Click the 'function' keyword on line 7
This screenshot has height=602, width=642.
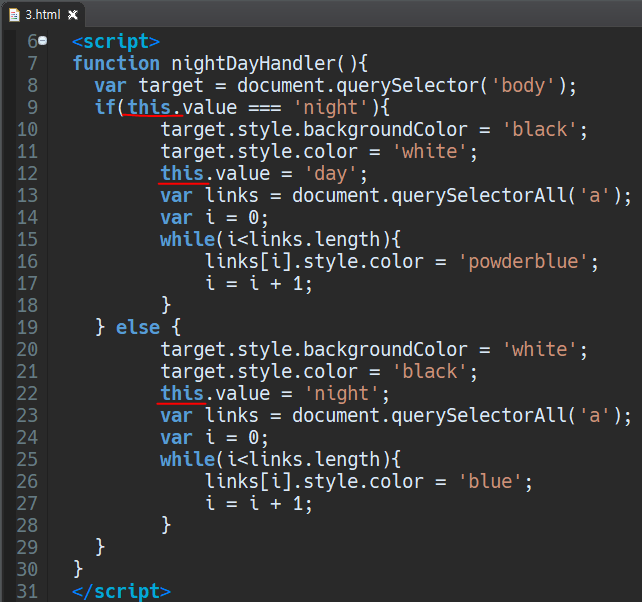[x=116, y=63]
